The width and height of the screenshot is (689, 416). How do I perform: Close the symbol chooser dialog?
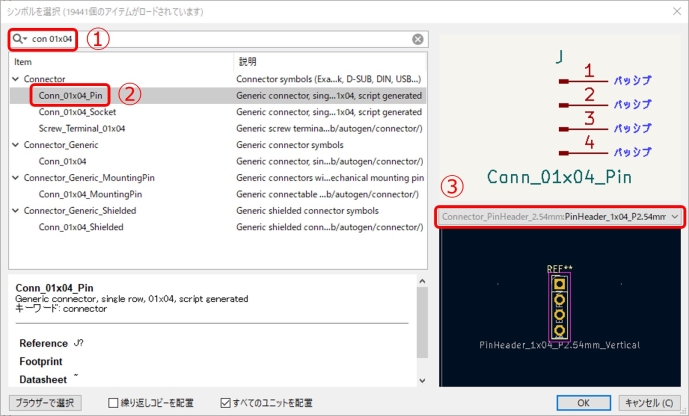(x=673, y=11)
